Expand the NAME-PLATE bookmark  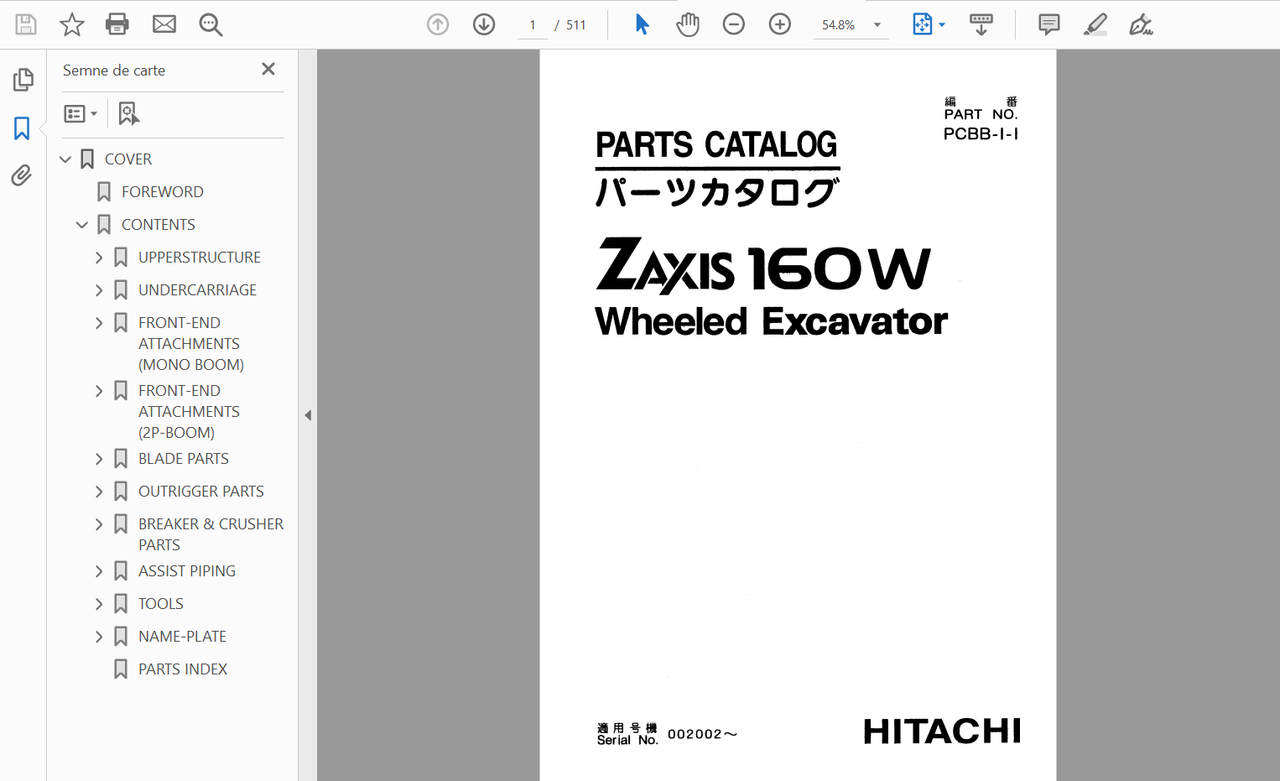(99, 636)
